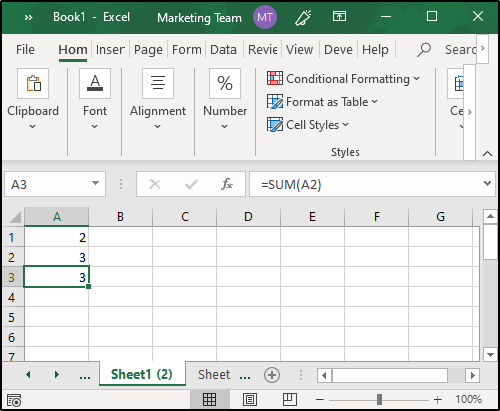500x411 pixels.
Task: Open the Review ribbon tab
Action: pyautogui.click(x=263, y=50)
